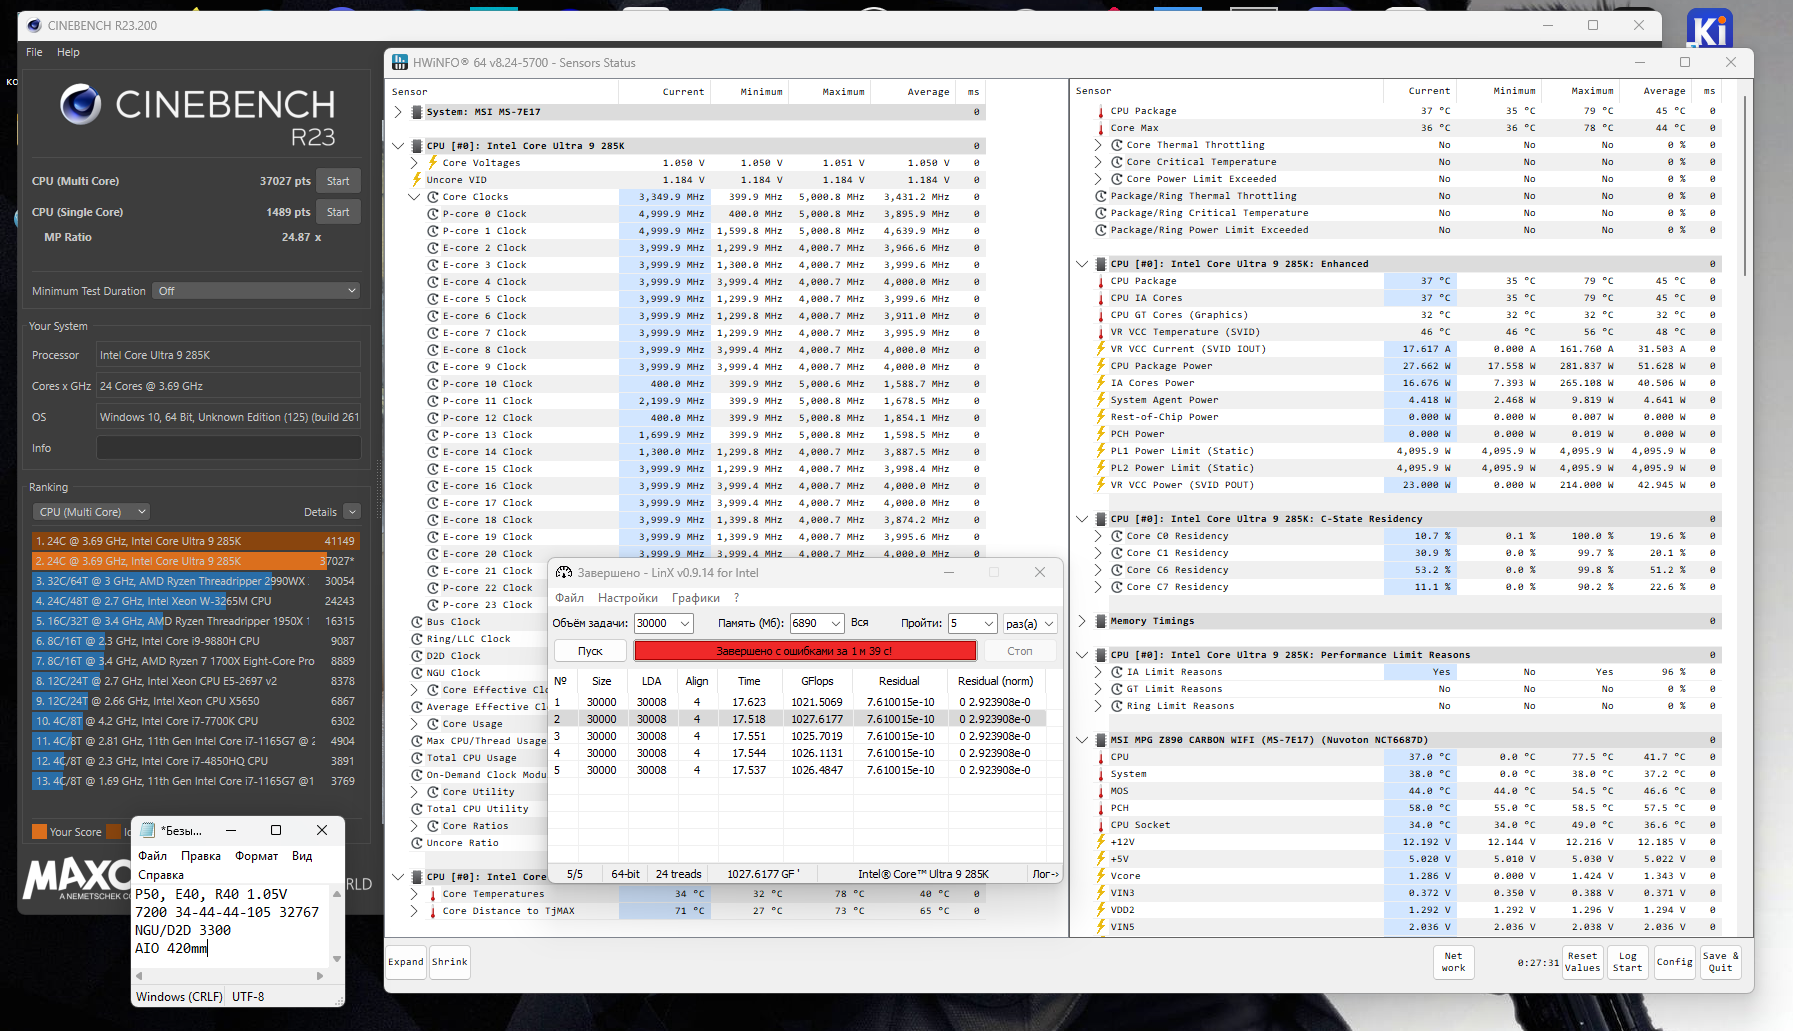This screenshot has width=1793, height=1031.
Task: Click the chip icon beside System: MSI MS-7E17
Action: (416, 112)
